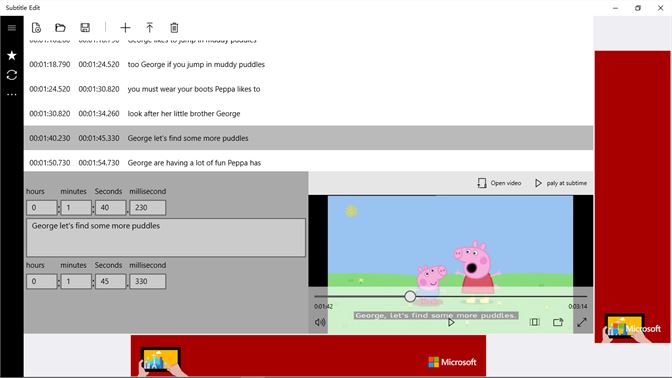
Task: Expand the three dots more options in the sidebar
Action: [12, 94]
